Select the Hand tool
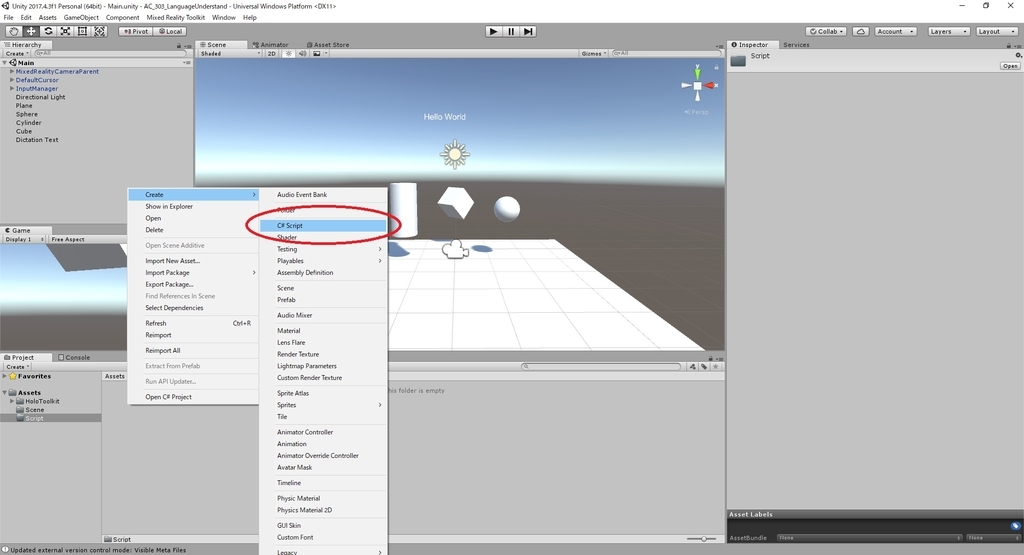This screenshot has width=1024, height=555. coord(13,31)
